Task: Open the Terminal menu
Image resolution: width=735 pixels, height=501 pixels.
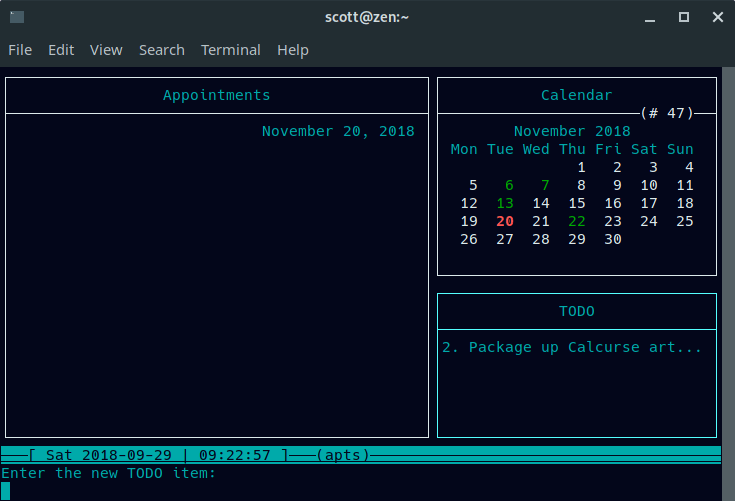Action: click(230, 50)
